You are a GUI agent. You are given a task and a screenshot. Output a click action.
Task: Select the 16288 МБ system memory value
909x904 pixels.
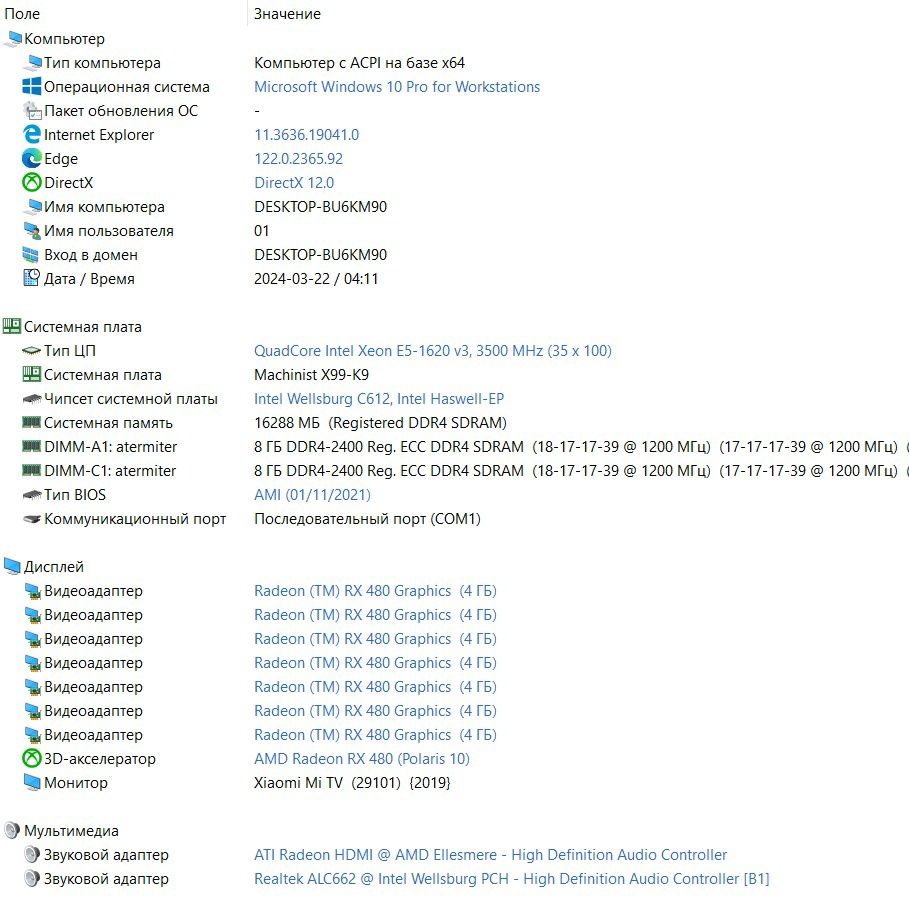pyautogui.click(x=380, y=423)
